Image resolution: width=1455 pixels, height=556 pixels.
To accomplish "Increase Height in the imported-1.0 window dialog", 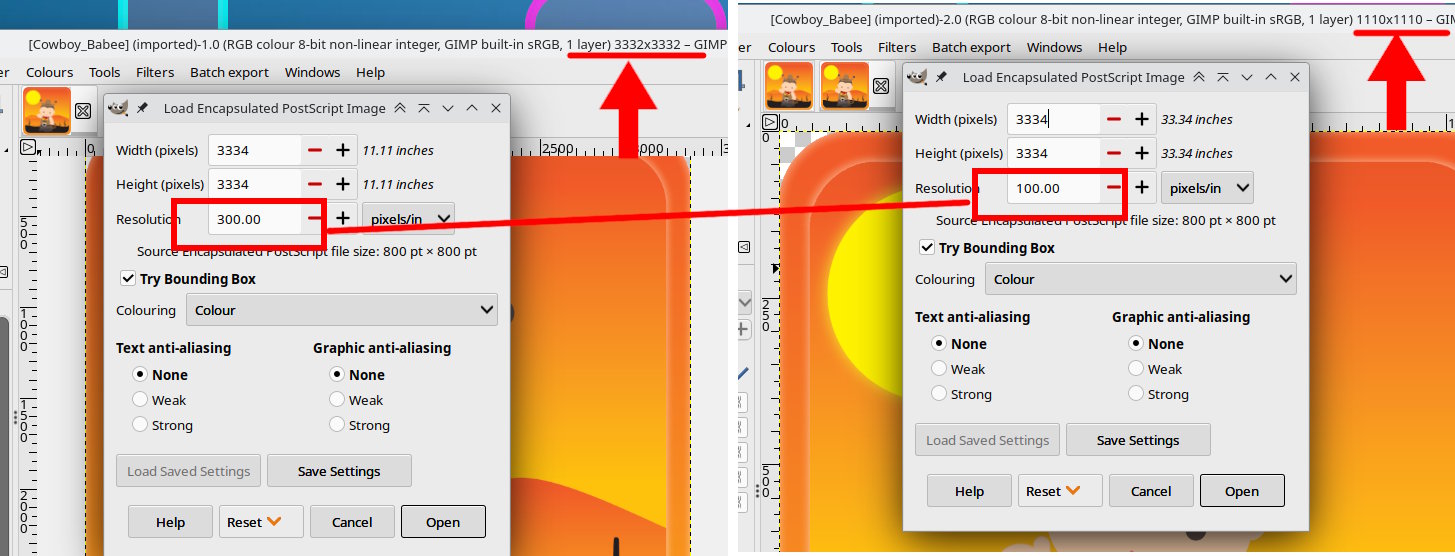I will pyautogui.click(x=343, y=184).
